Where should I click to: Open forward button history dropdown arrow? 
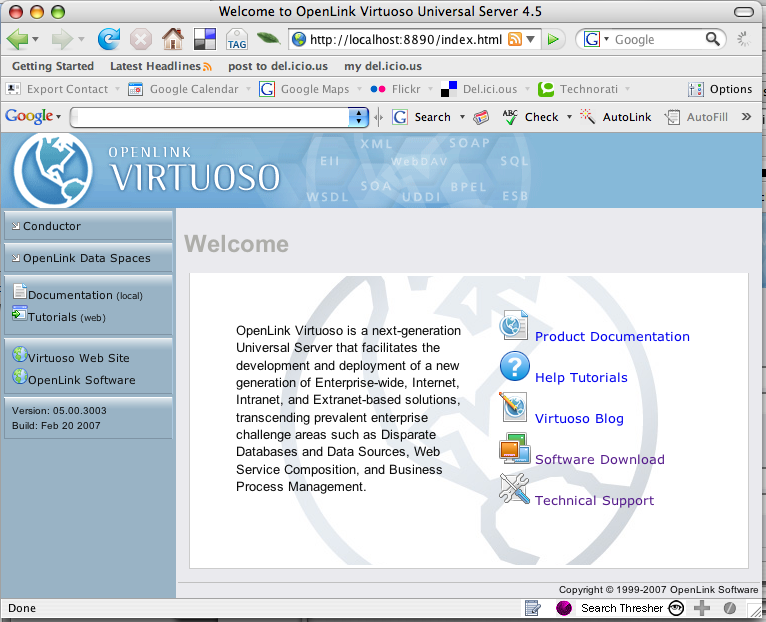81,39
